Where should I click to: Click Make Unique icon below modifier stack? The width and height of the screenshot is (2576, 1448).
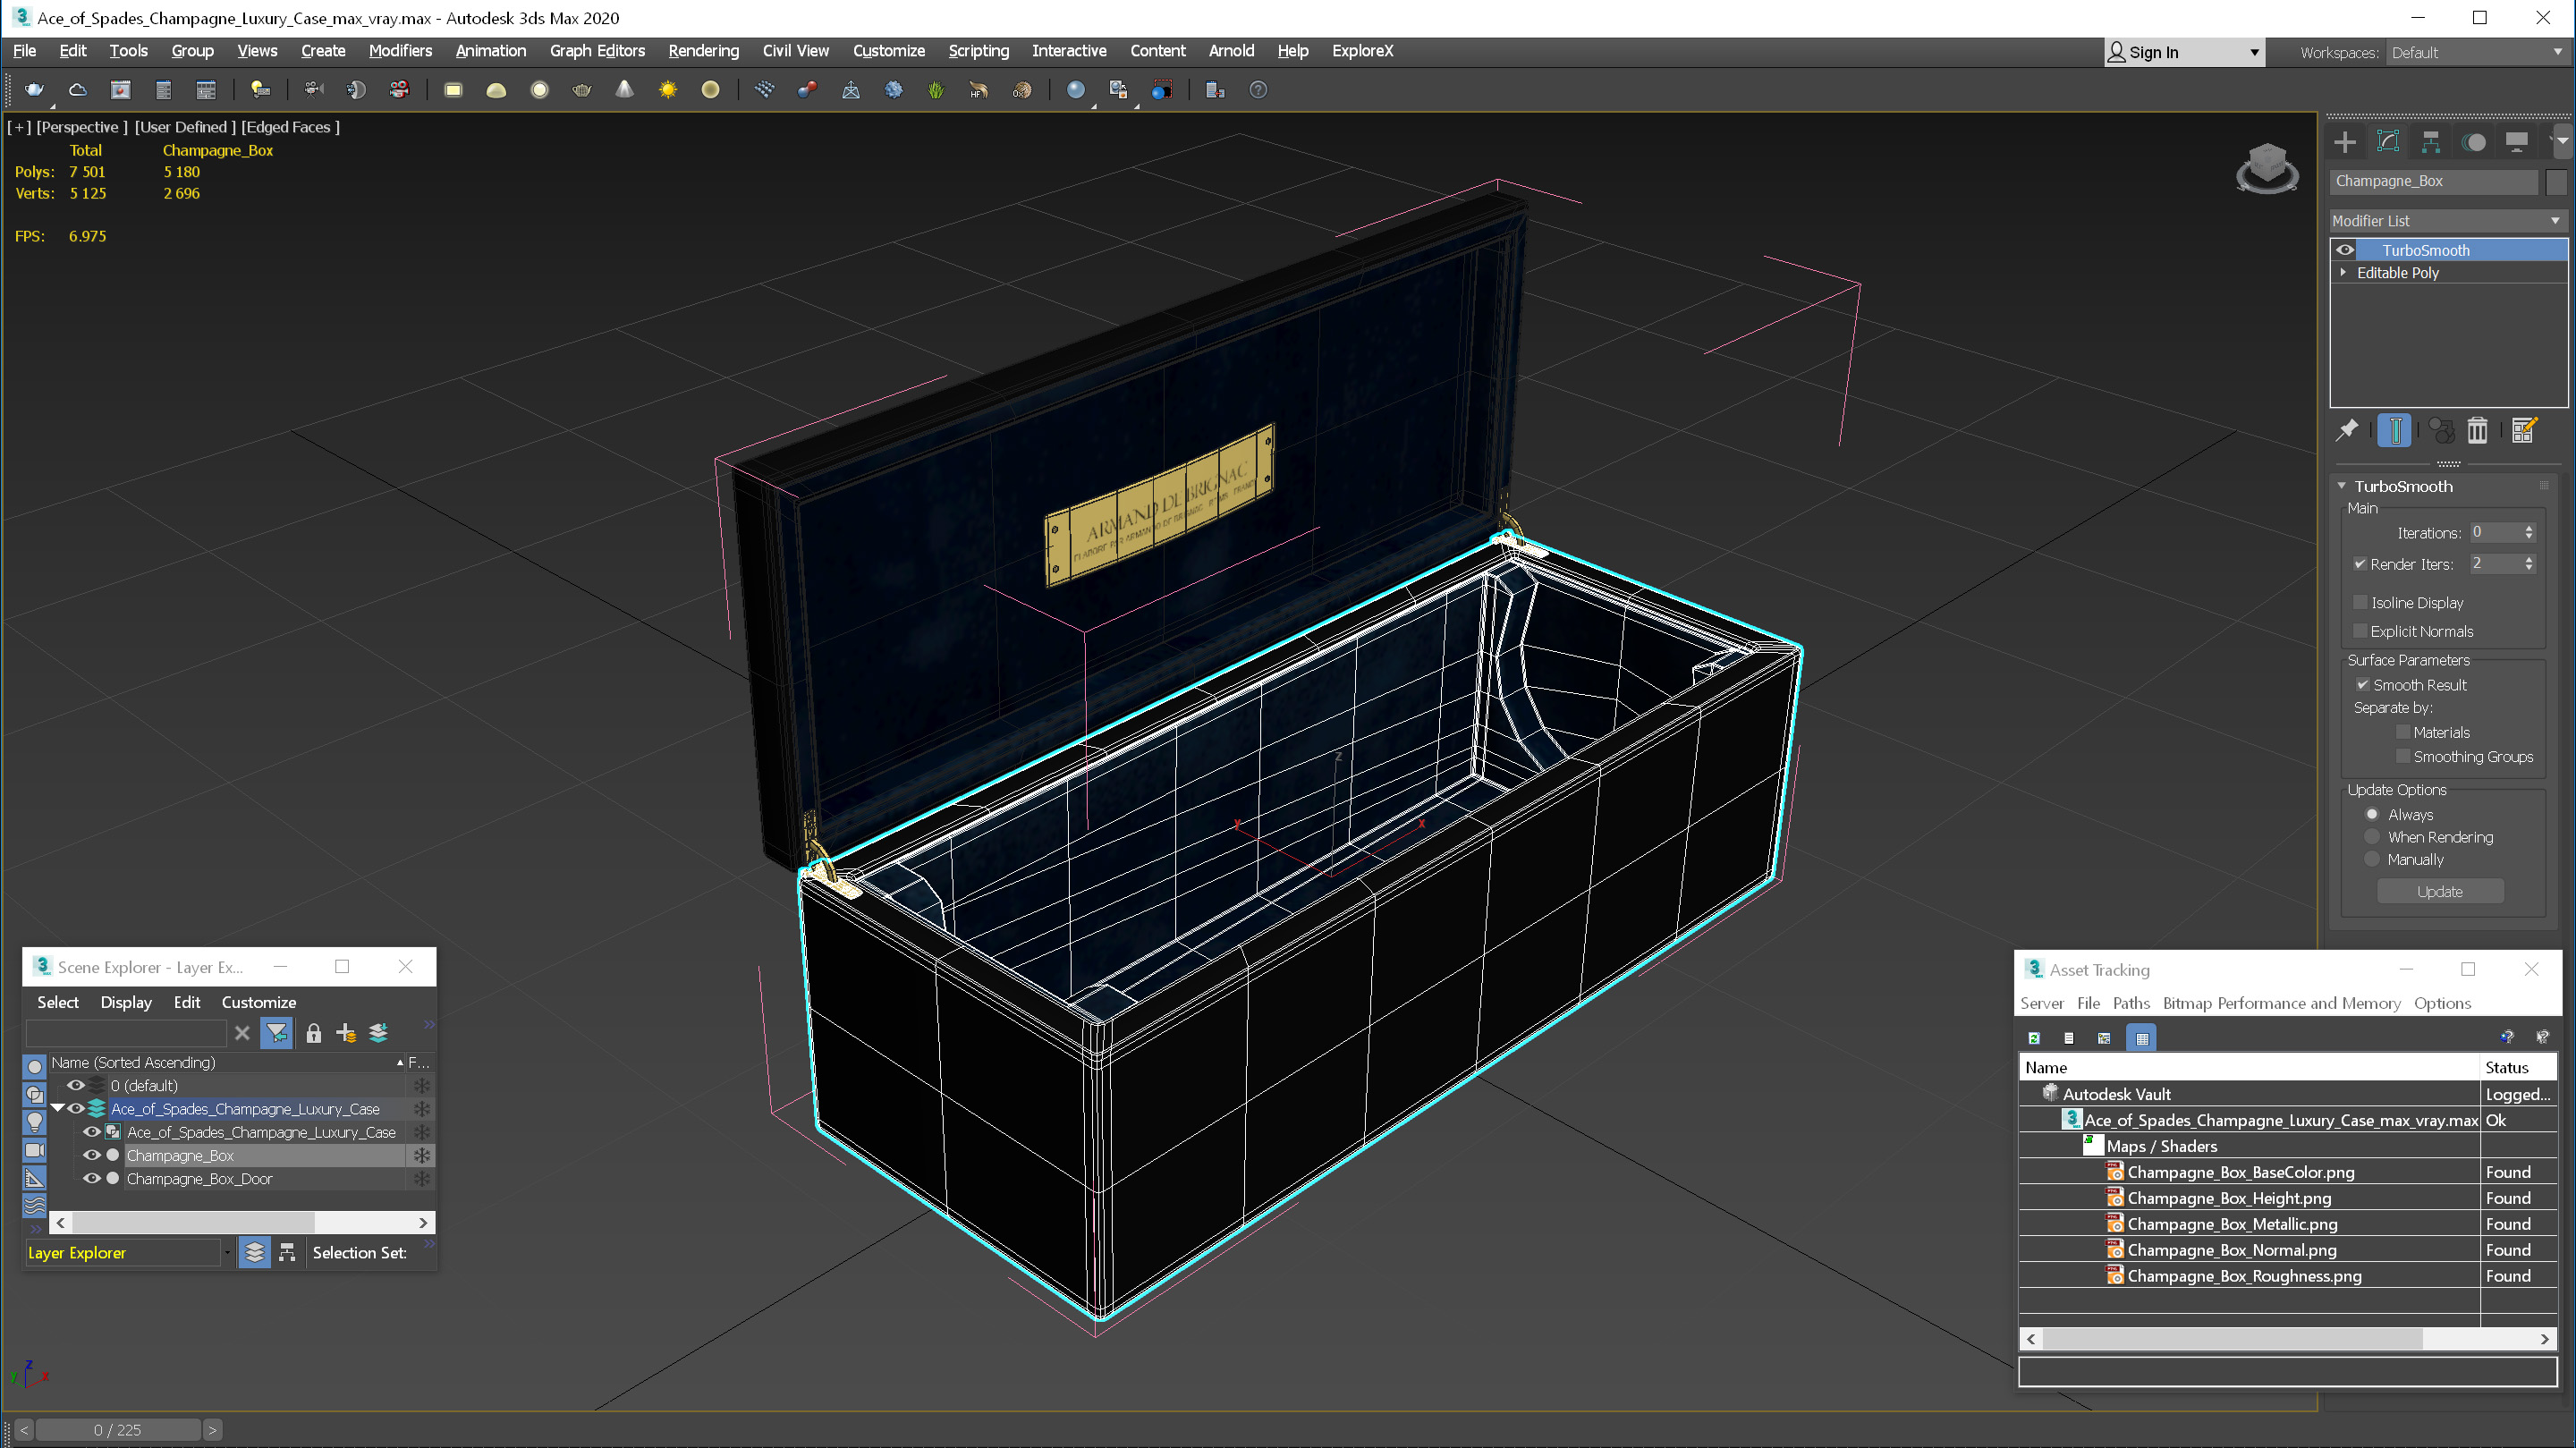(x=2441, y=430)
